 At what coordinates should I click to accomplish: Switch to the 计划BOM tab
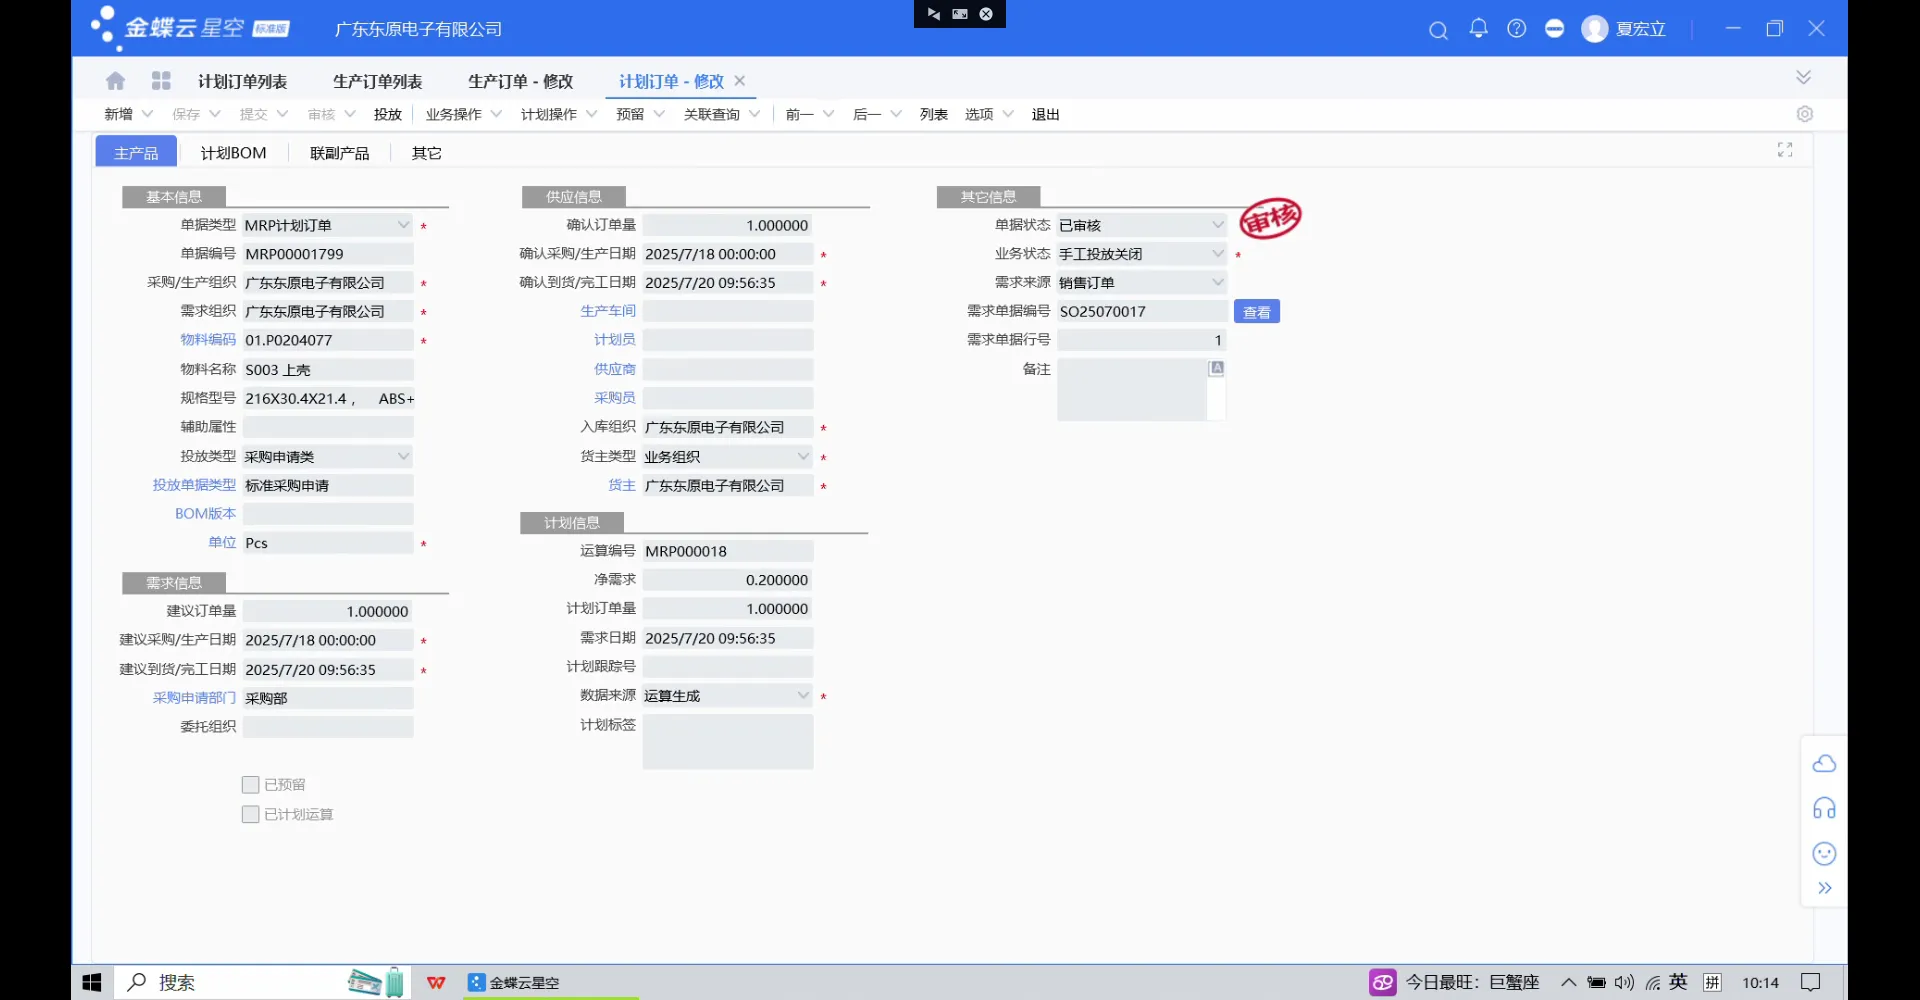(x=233, y=153)
